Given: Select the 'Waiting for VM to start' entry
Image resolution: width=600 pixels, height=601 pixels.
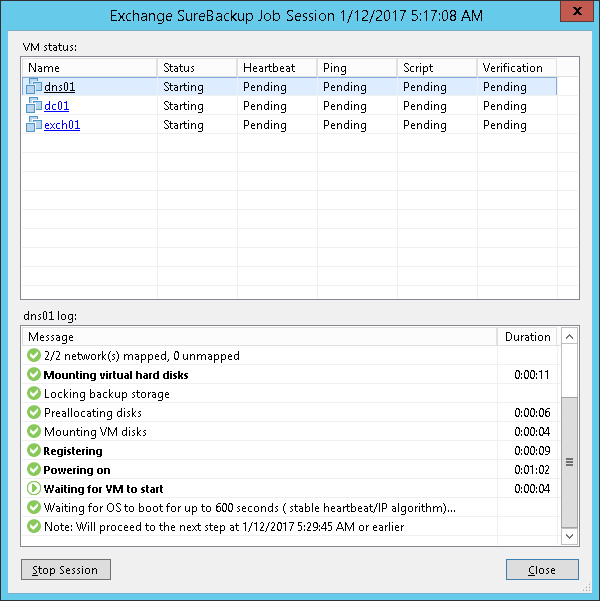Looking at the screenshot, I should coord(289,489).
